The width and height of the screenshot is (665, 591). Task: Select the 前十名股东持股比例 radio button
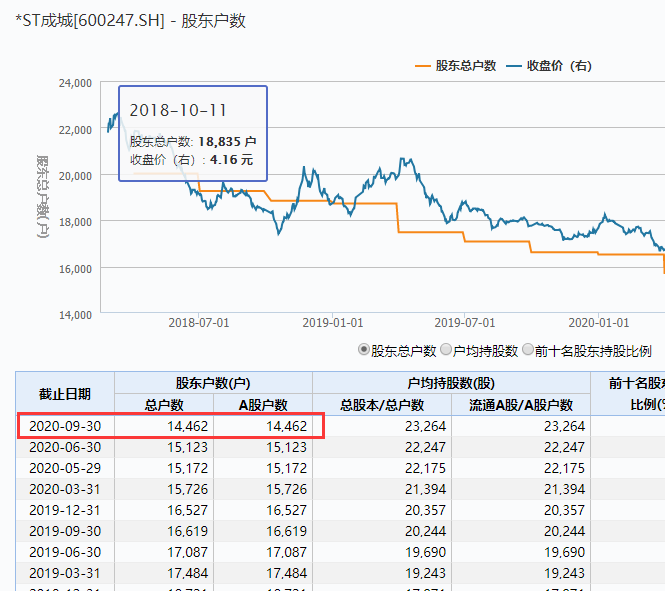click(x=528, y=350)
